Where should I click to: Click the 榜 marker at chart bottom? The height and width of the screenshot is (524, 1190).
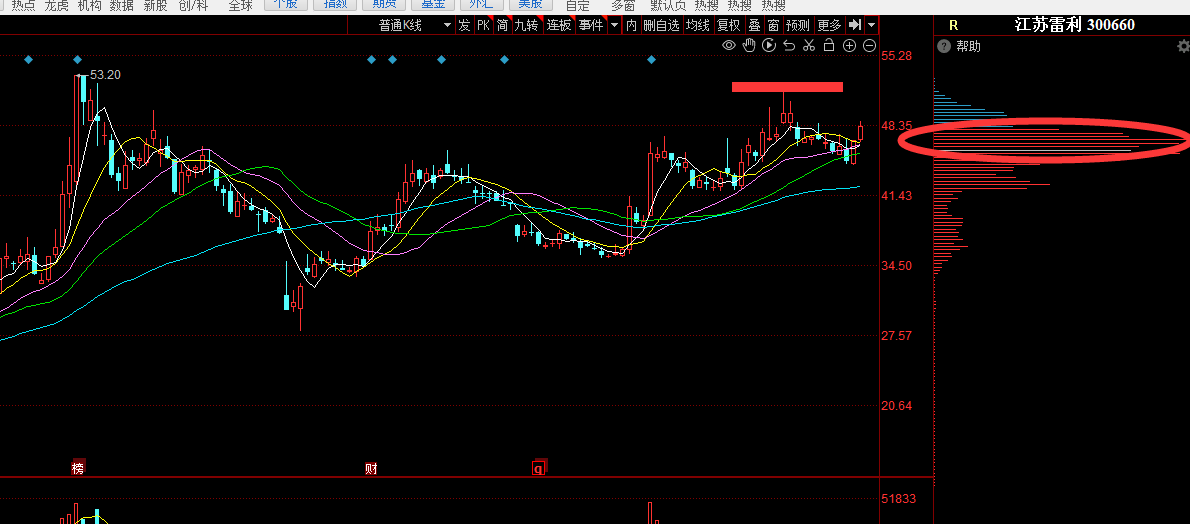coord(77,468)
